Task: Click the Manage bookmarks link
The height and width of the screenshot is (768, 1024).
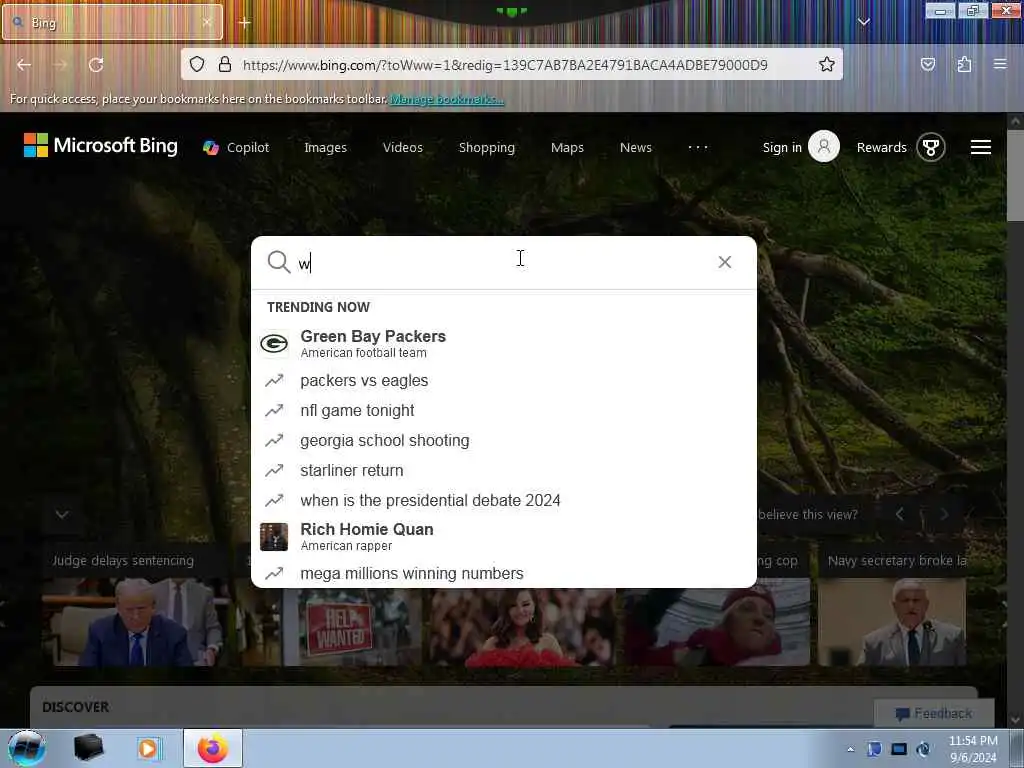Action: [447, 99]
